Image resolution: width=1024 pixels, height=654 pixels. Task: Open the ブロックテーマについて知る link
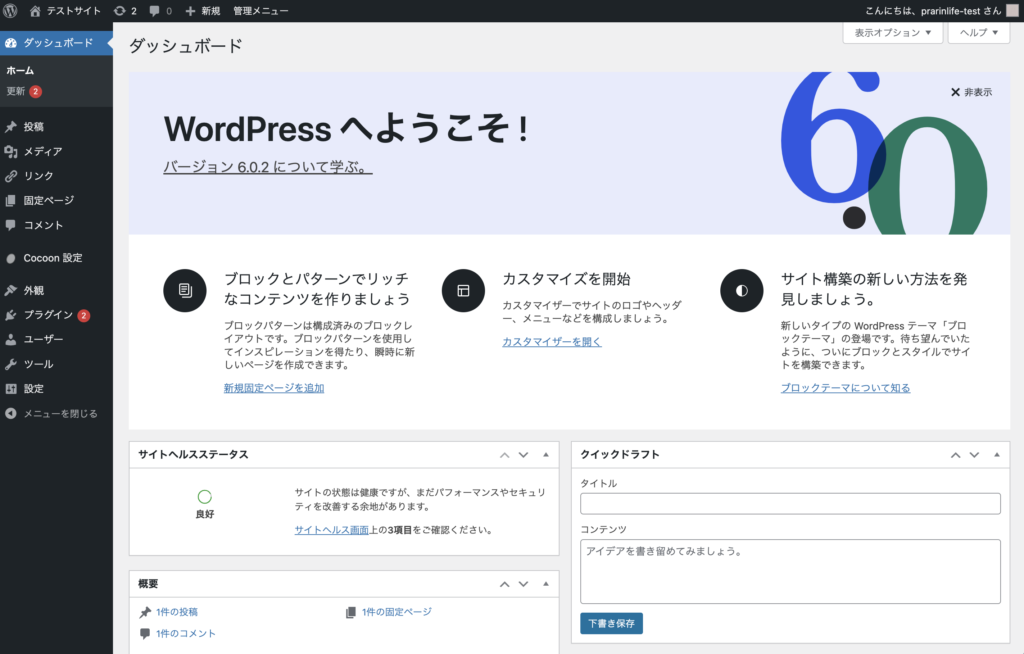(845, 388)
